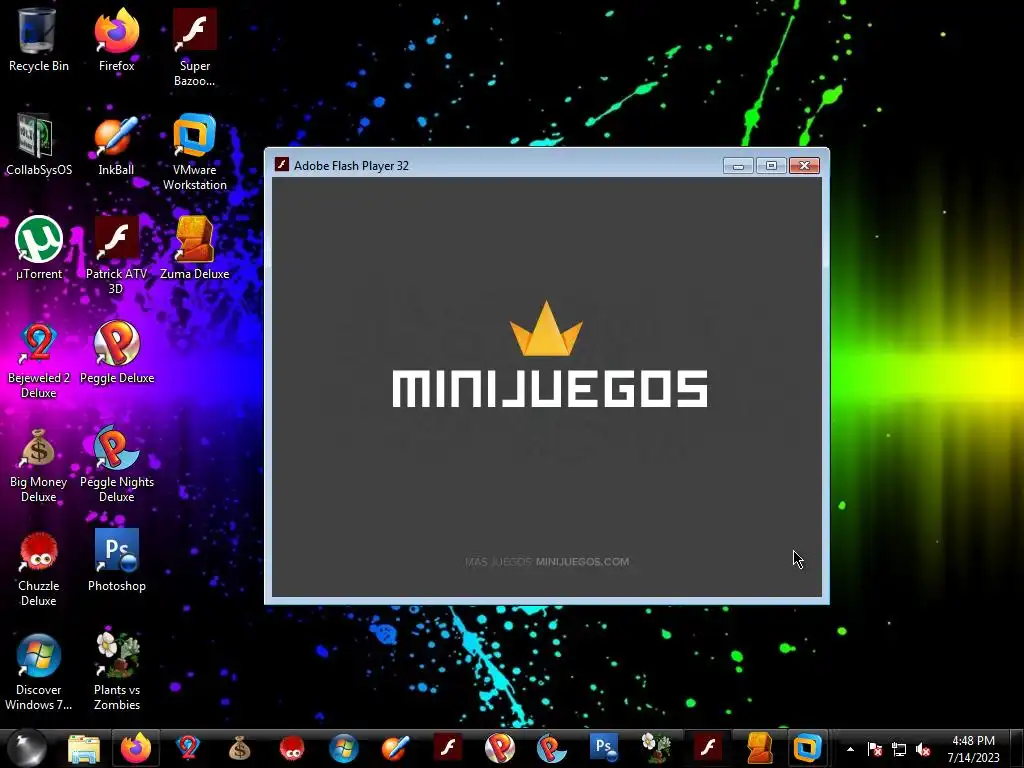Open Peggle Deluxe from the taskbar
Screen dimensions: 1024x768
click(500, 748)
